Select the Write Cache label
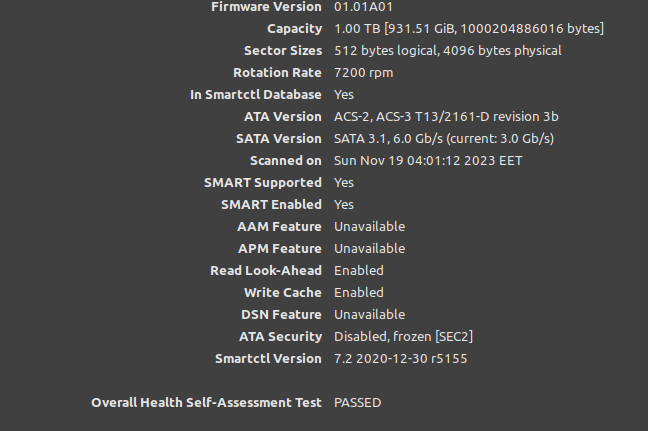 pyautogui.click(x=282, y=292)
